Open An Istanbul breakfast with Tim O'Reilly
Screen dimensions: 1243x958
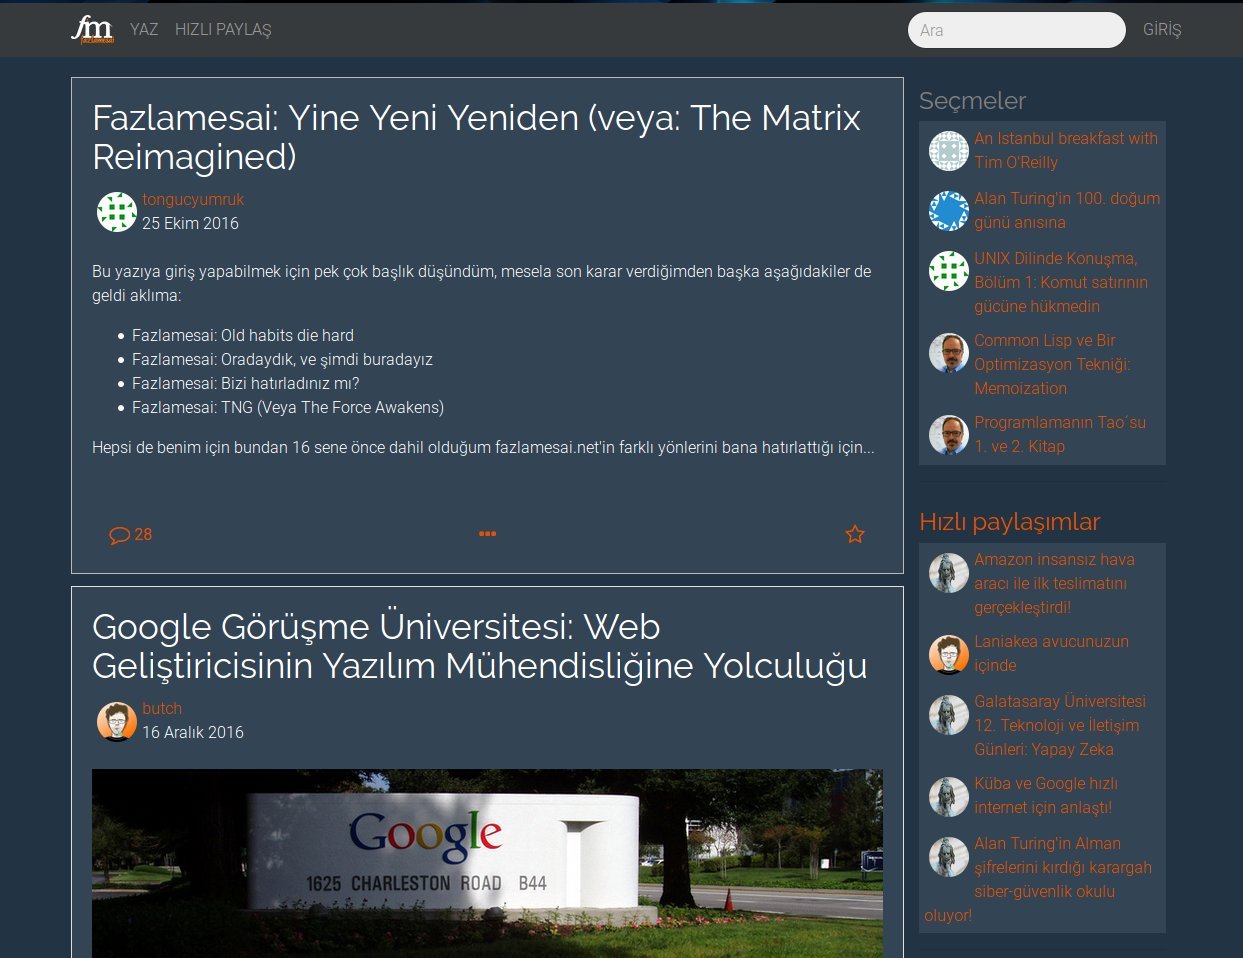1066,151
